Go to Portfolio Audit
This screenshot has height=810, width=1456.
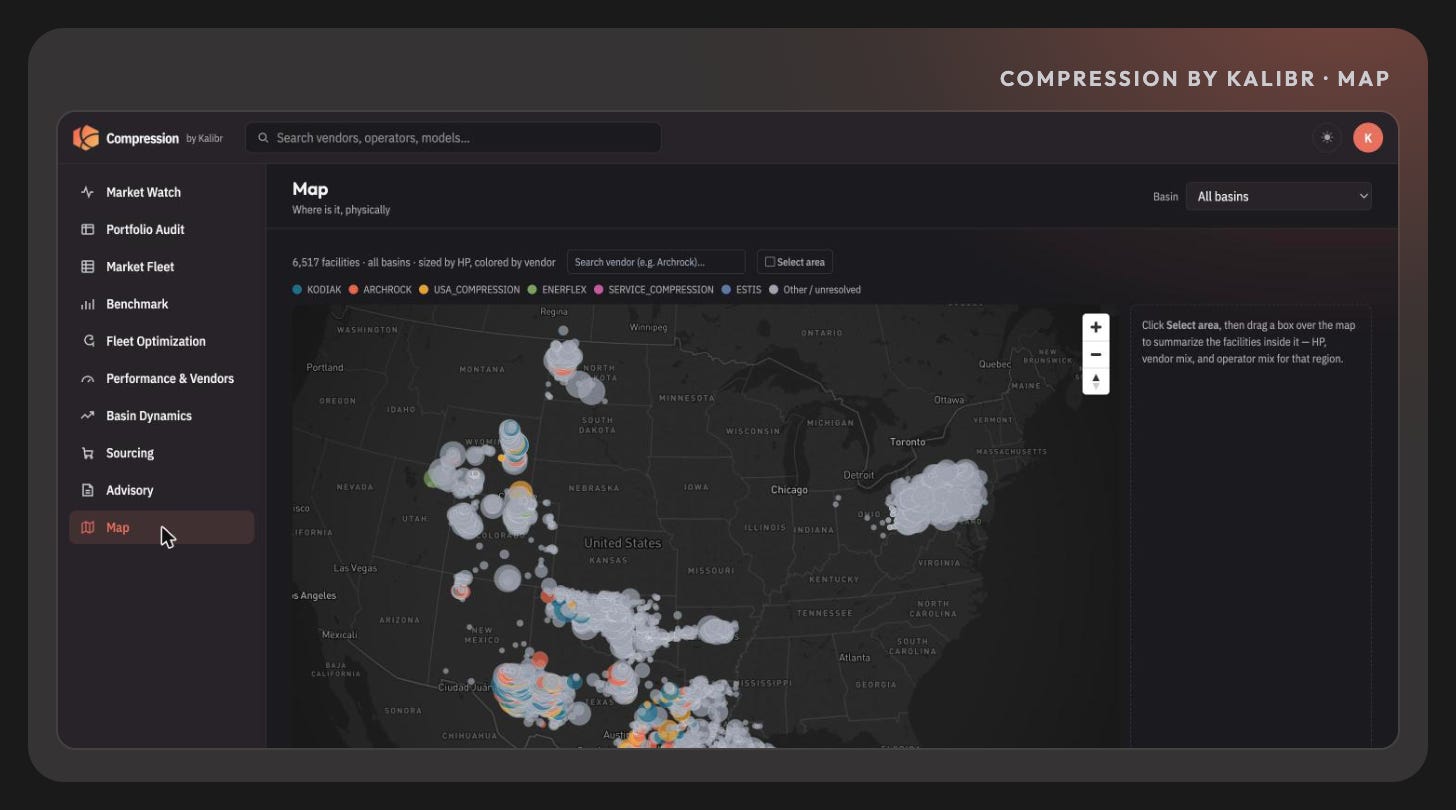[x=162, y=229]
